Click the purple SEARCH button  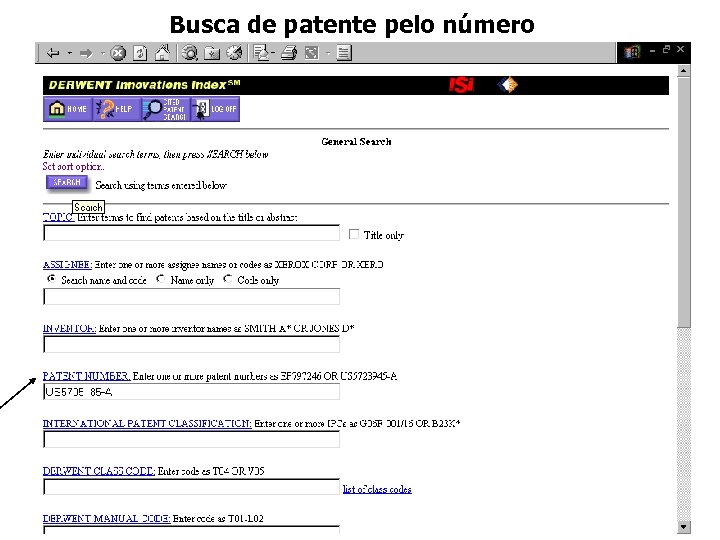tap(67, 183)
